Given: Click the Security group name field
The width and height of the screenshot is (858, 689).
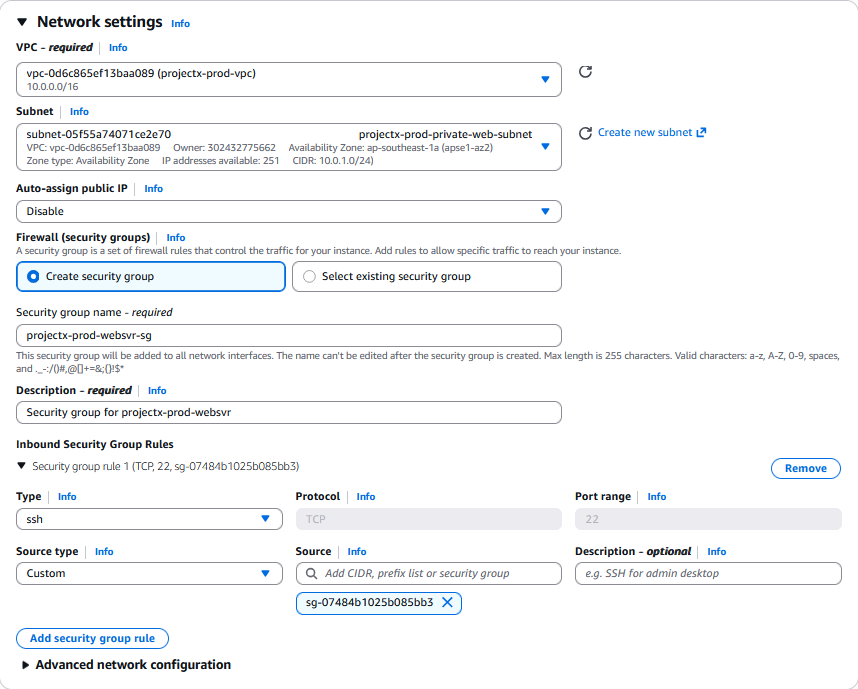Looking at the screenshot, I should point(289,335).
